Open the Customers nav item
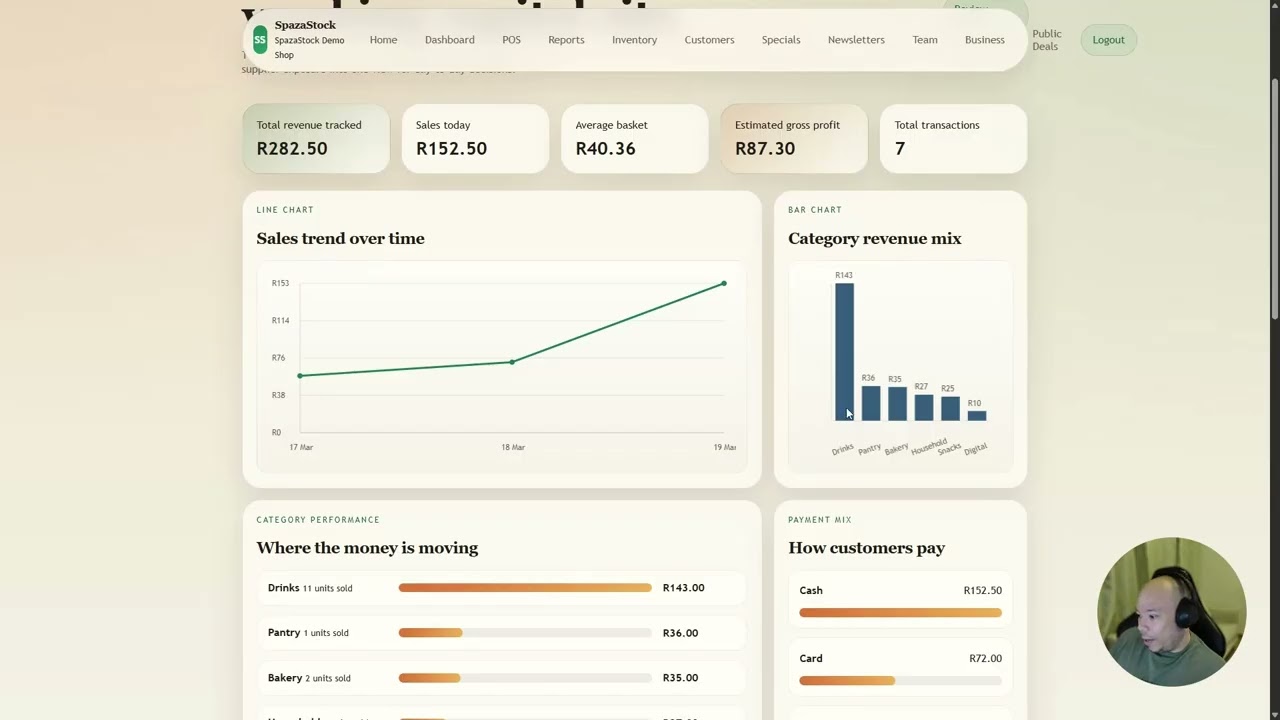 pyautogui.click(x=709, y=40)
